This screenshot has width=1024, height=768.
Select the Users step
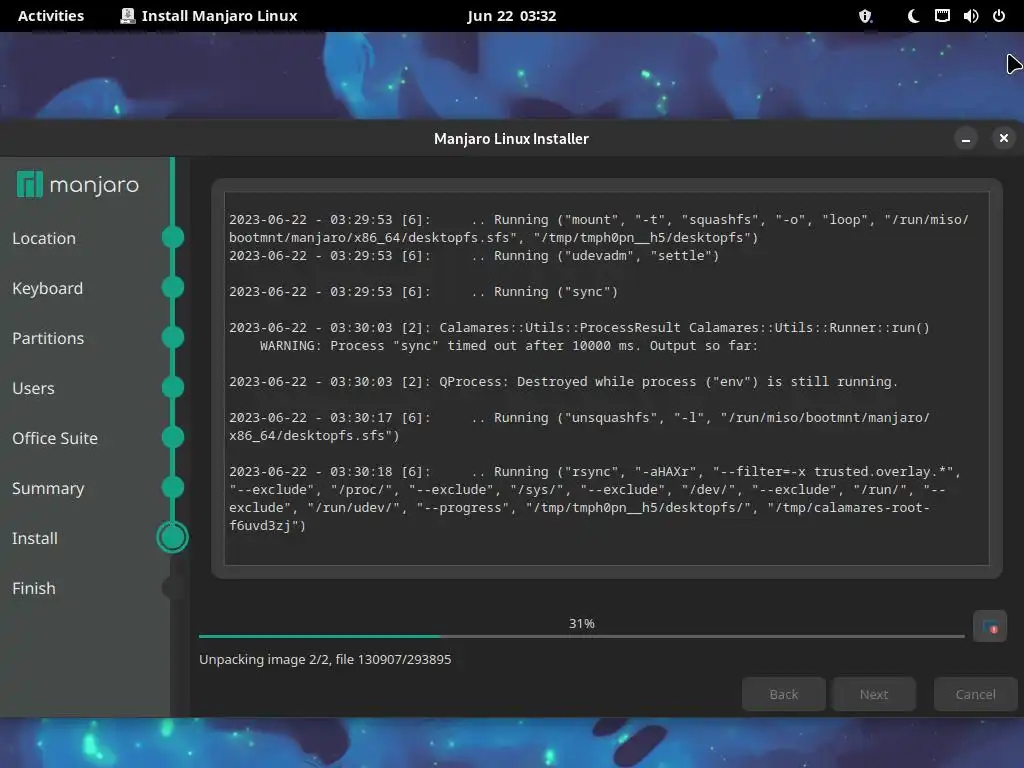(x=33, y=388)
